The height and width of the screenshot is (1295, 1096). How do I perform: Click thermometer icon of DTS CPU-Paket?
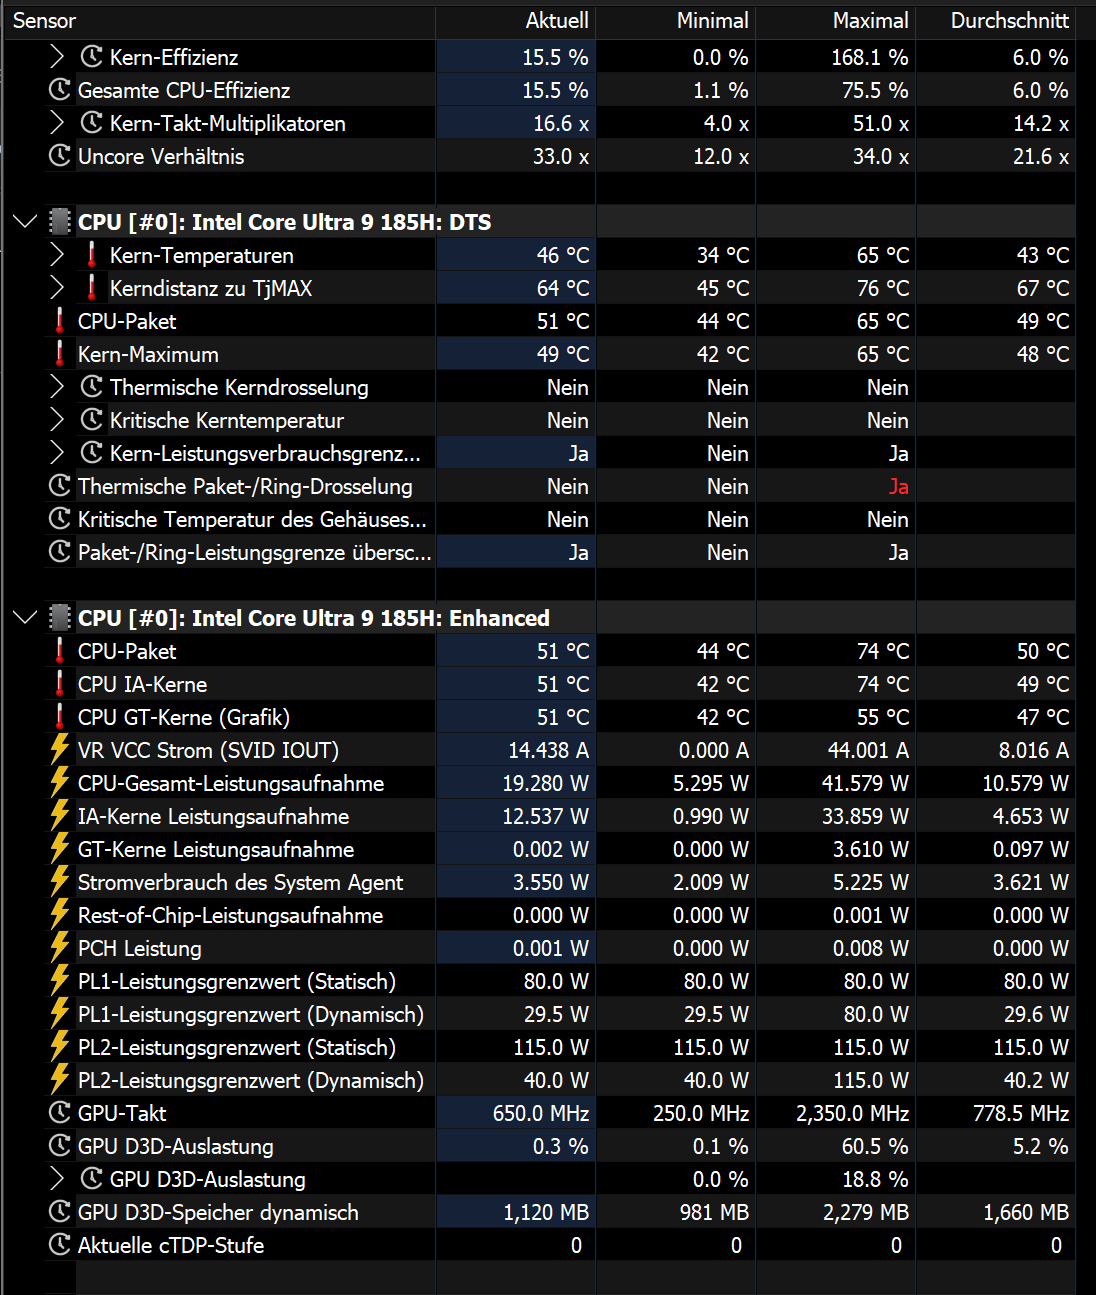(x=60, y=321)
